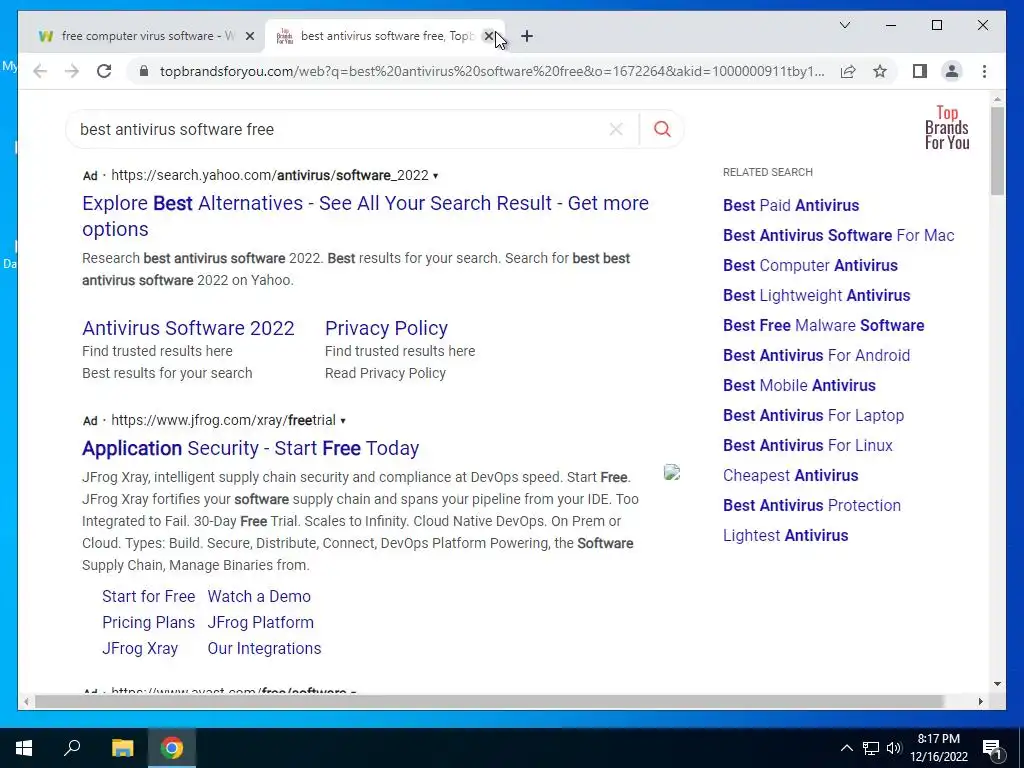Screen dimensions: 1024x768
Task: Close the 'free computer virus software' tab
Action: point(249,37)
